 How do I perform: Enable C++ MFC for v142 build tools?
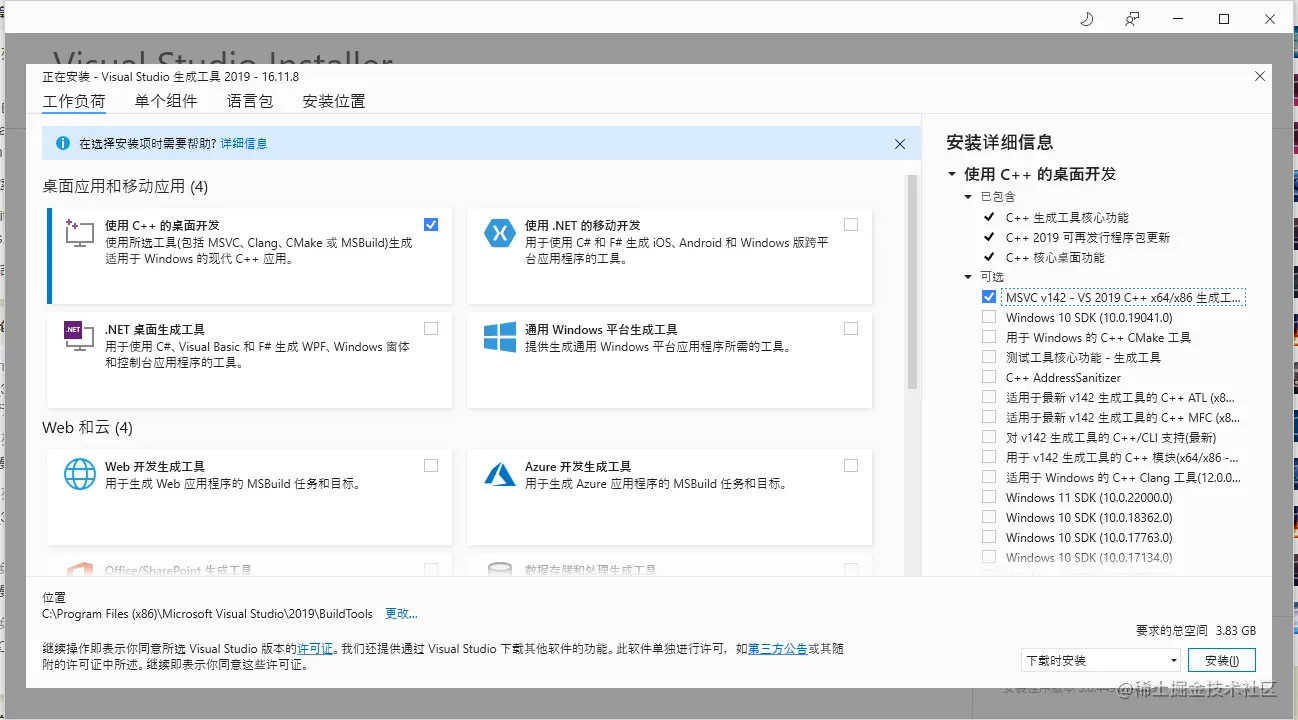coord(989,417)
